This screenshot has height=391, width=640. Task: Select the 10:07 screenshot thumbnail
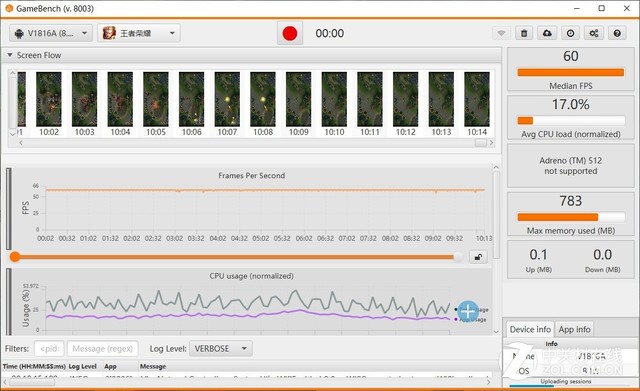[x=227, y=104]
